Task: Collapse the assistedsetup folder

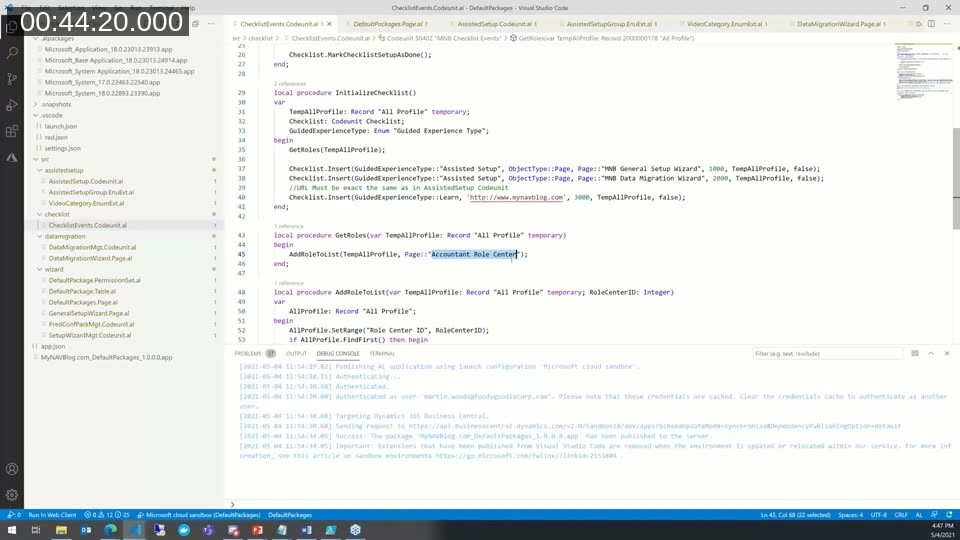Action: [x=64, y=170]
